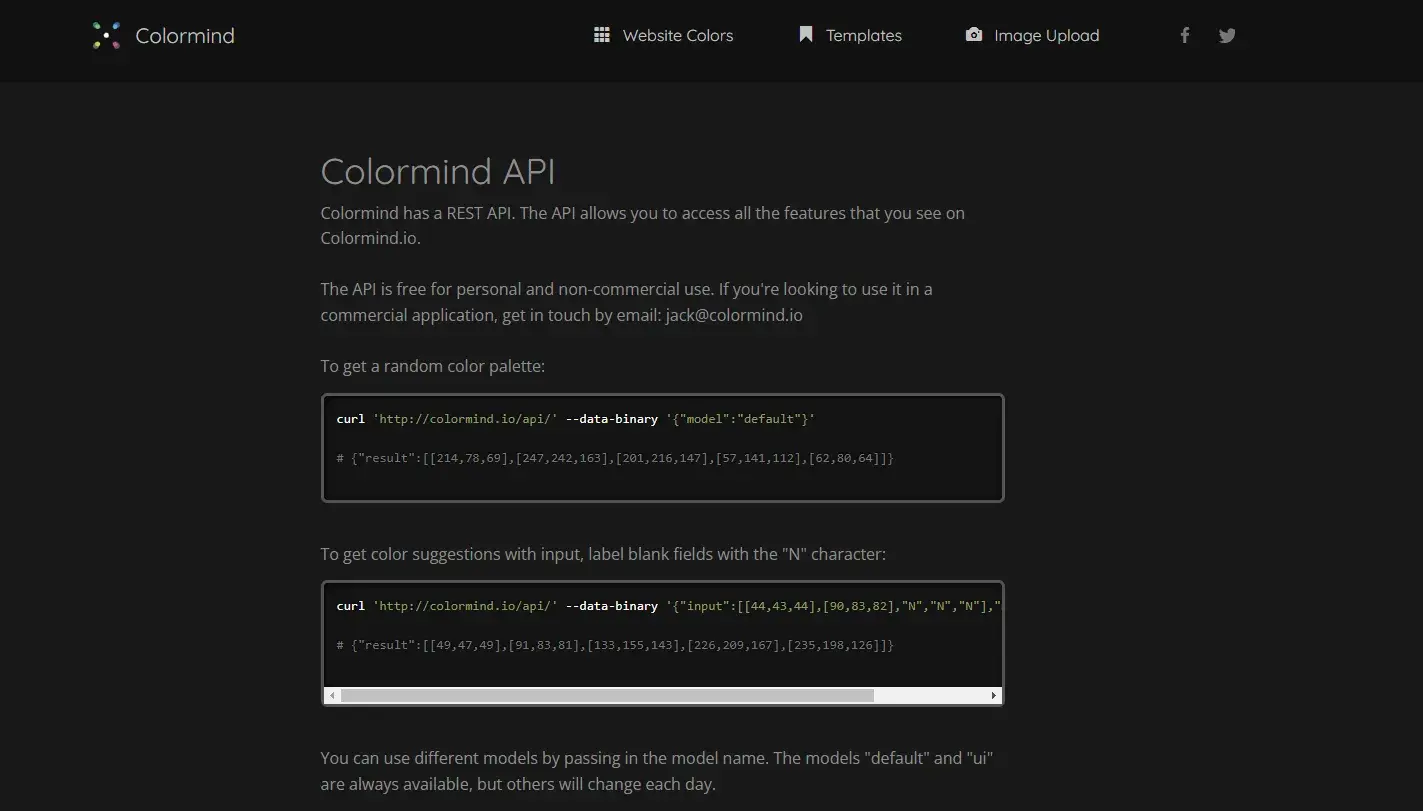Open the Colormind Twitter icon link
The height and width of the screenshot is (811, 1423).
pyautogui.click(x=1227, y=36)
